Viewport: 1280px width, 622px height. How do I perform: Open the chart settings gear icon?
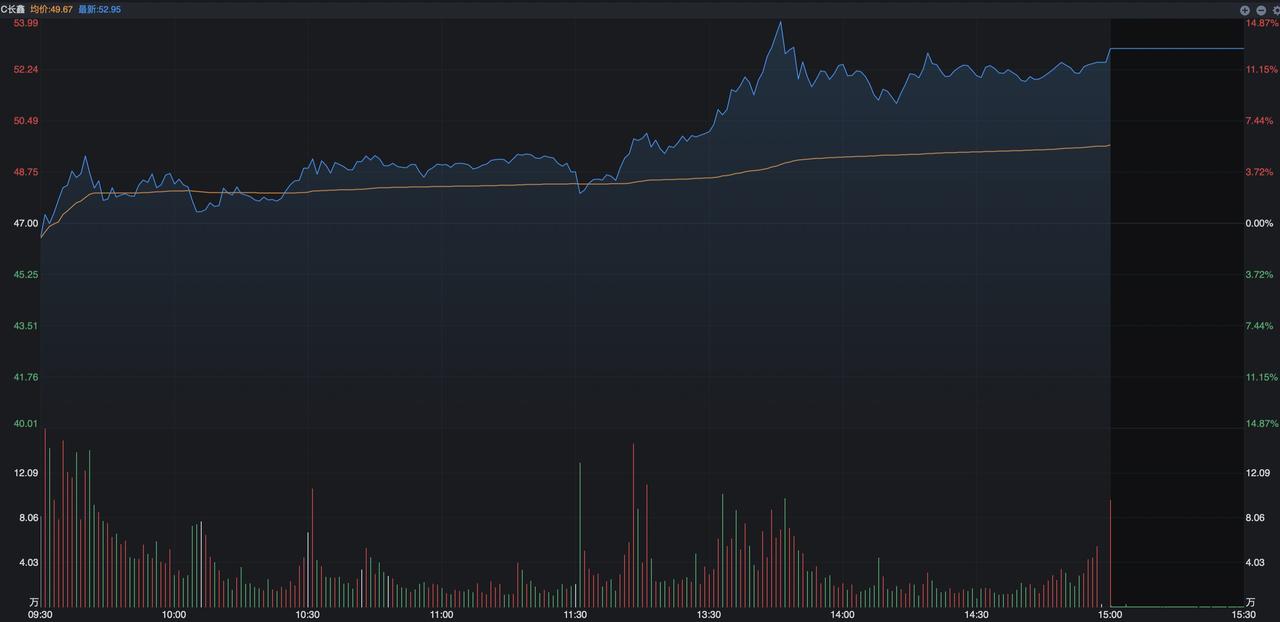click(x=1276, y=9)
